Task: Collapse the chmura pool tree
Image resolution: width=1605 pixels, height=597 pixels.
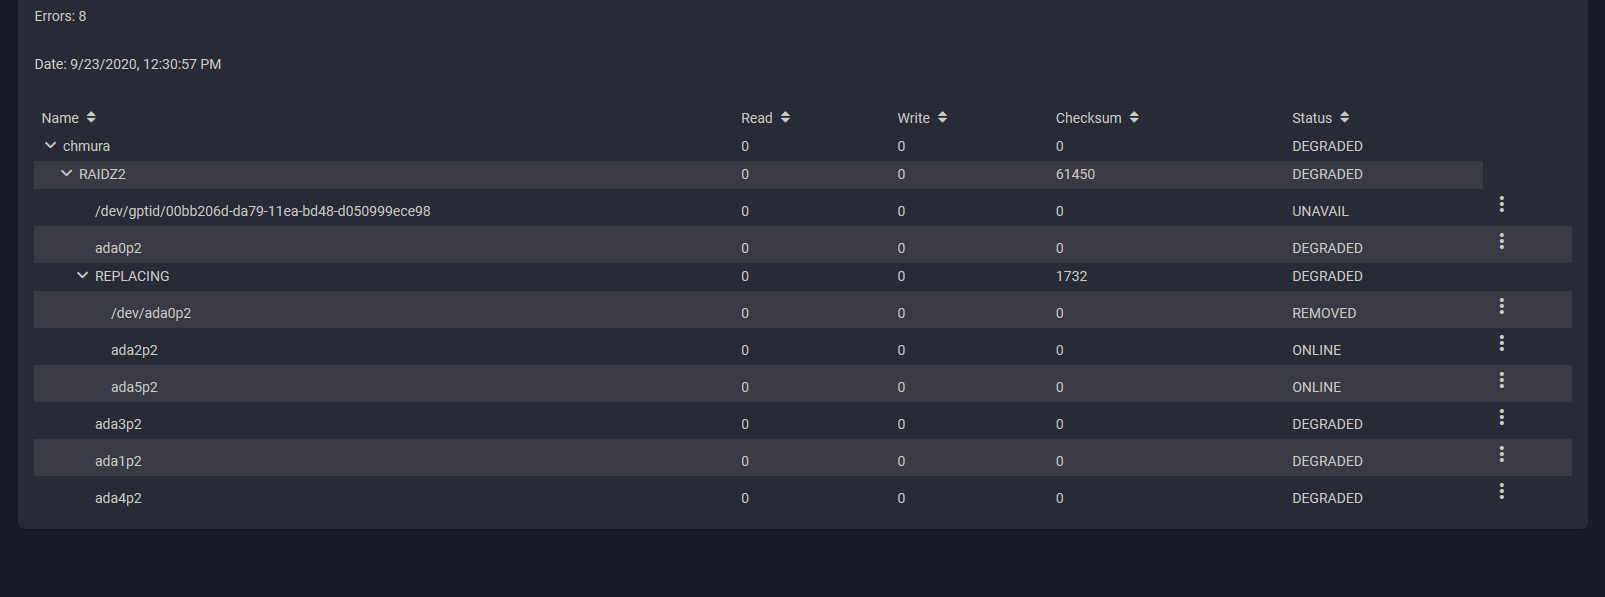Action: (50, 146)
